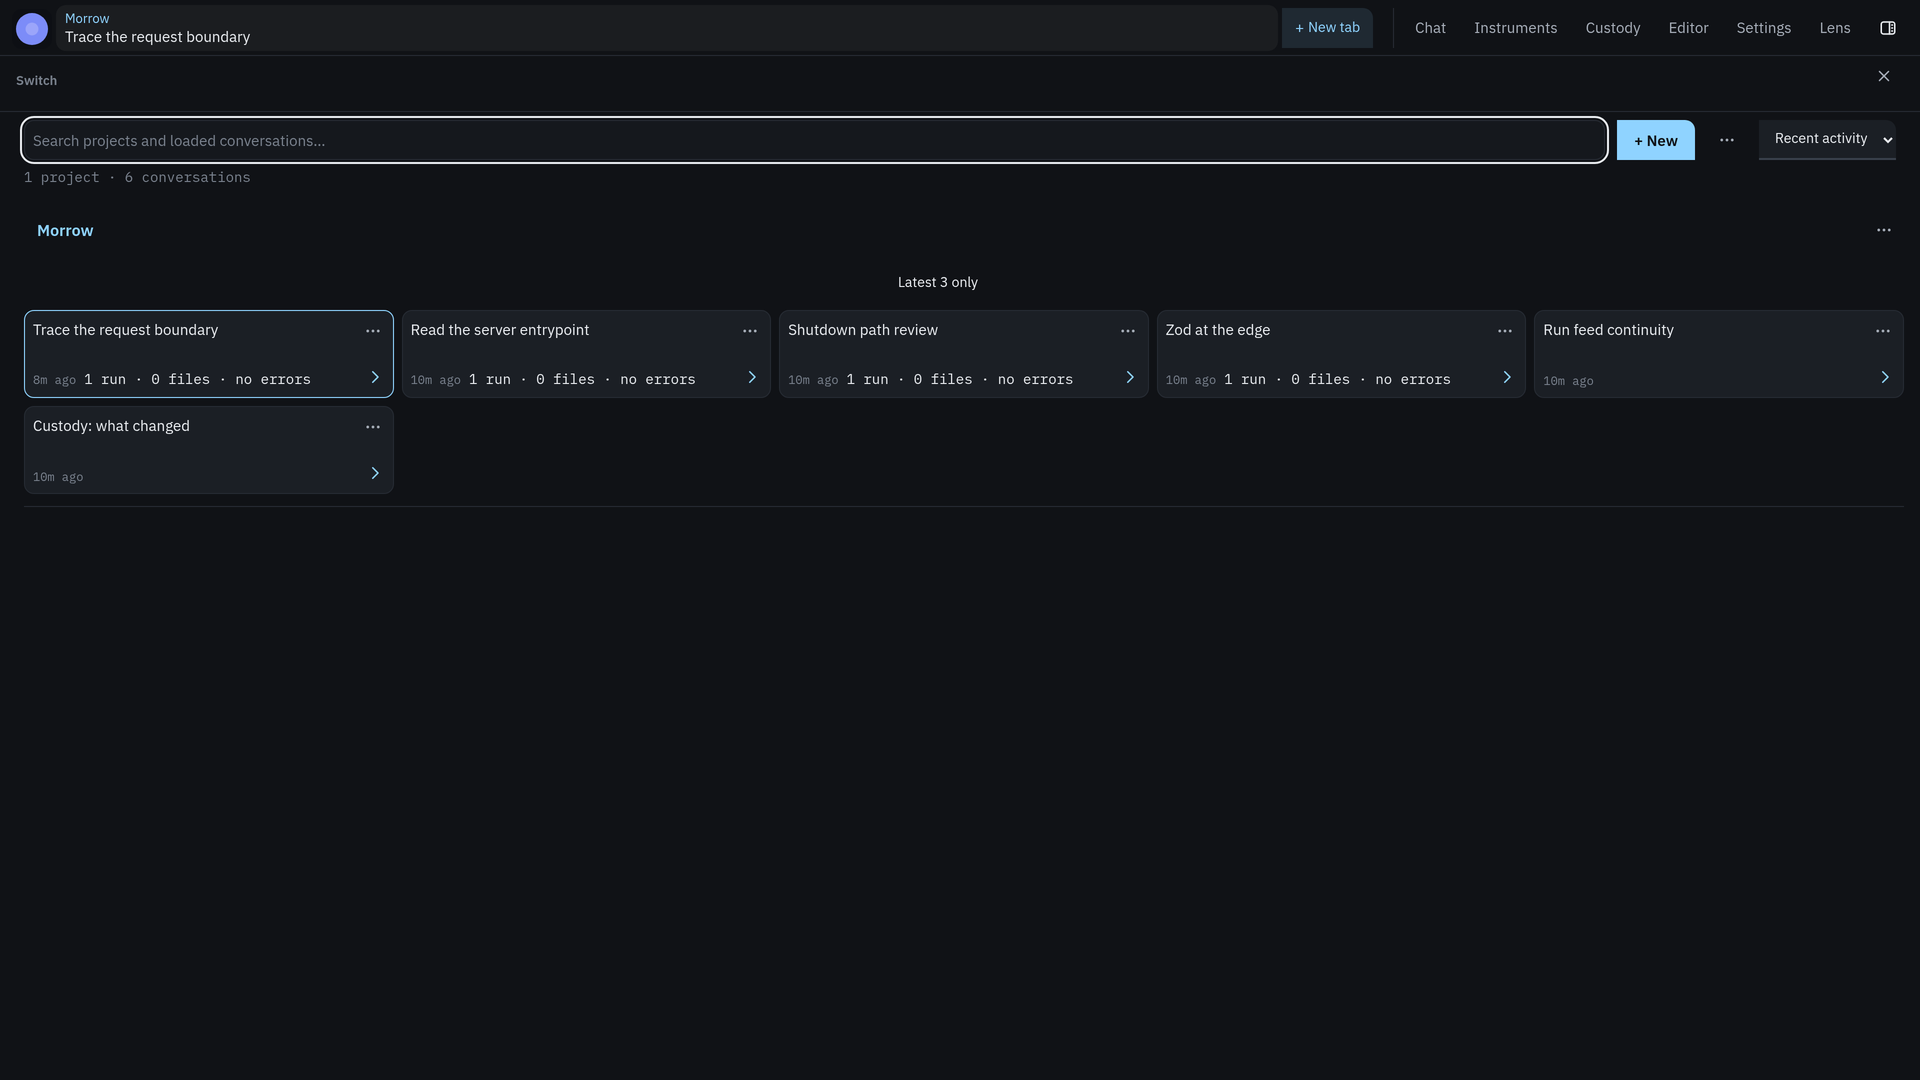Open Zod at the edge via chevron arrow
The height and width of the screenshot is (1080, 1920).
[1507, 377]
